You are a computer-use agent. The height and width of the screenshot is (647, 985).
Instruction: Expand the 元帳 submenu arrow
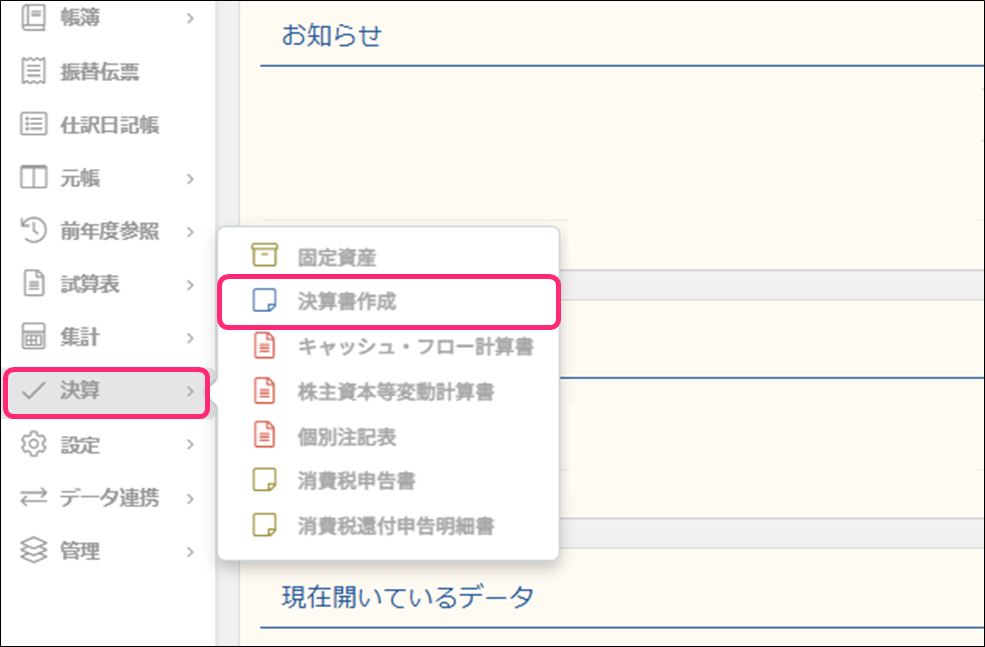tap(190, 179)
